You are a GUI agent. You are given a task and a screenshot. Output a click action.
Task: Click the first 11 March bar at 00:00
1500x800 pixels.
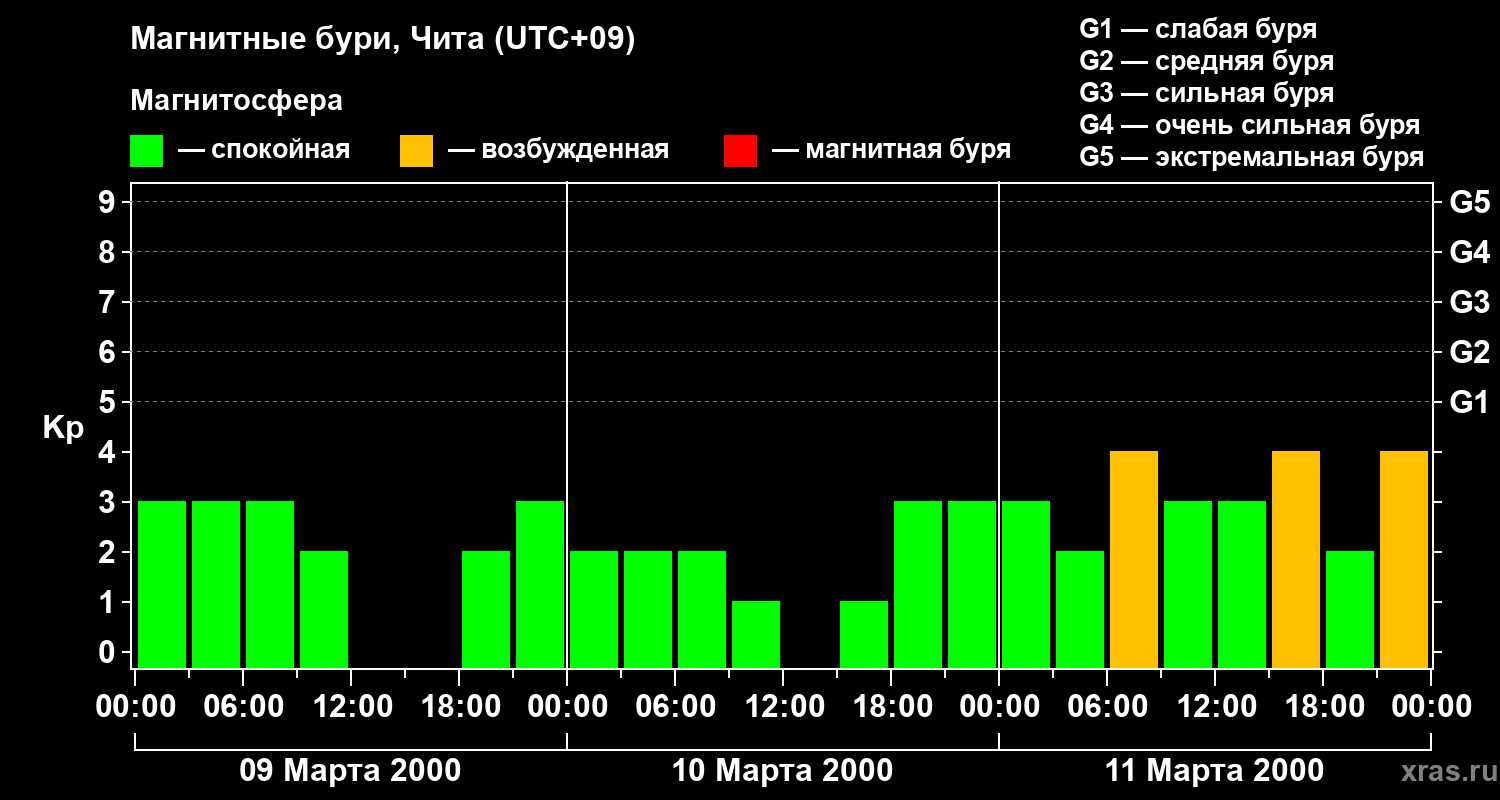(x=1026, y=584)
